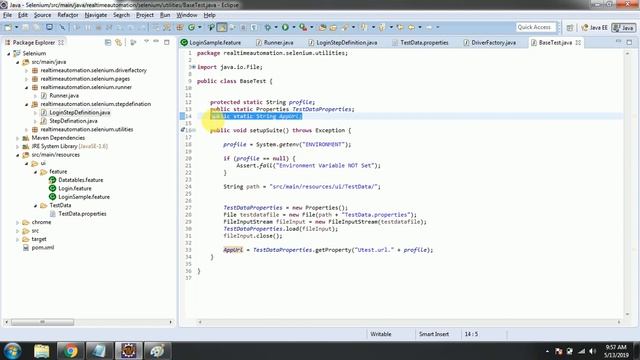Open the File menu
This screenshot has height=360, width=640.
[7, 15]
